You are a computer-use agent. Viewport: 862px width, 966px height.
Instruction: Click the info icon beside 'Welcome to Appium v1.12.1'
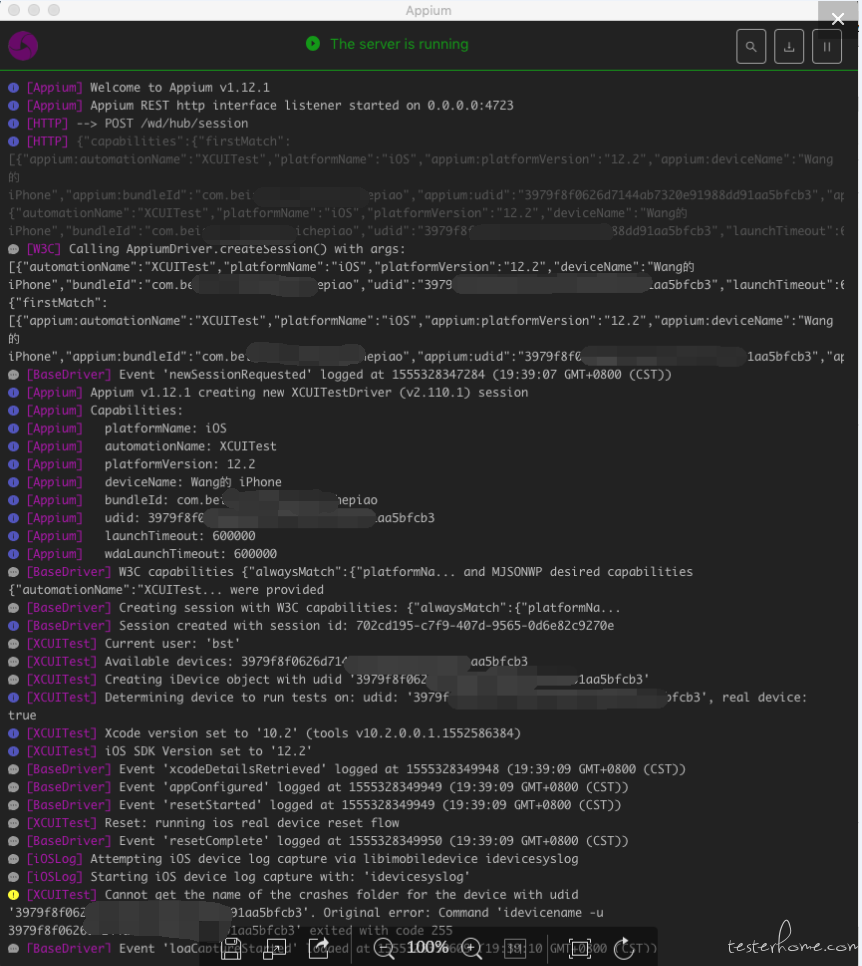point(13,87)
